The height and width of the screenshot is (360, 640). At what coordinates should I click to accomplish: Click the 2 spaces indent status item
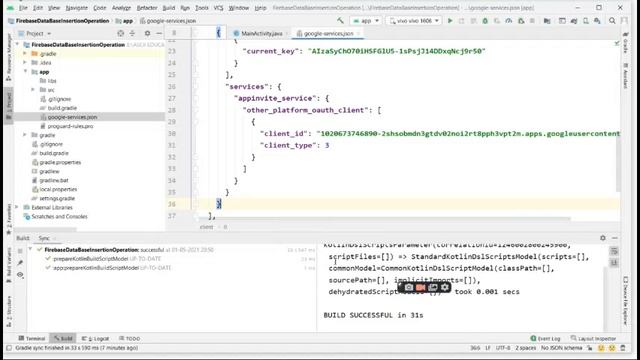[525, 348]
